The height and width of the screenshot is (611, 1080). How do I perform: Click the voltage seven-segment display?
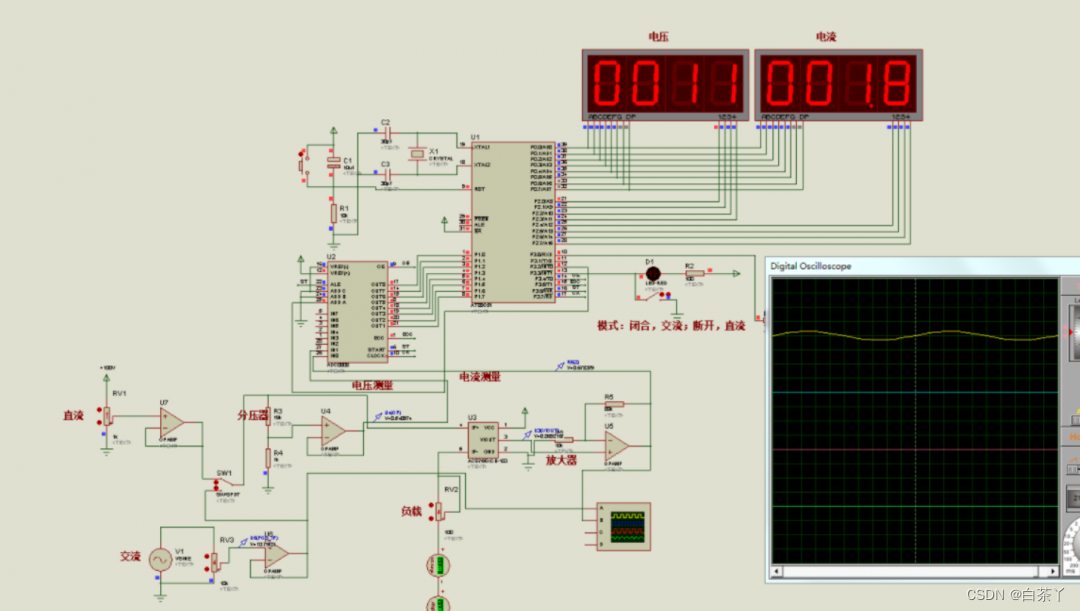665,85
